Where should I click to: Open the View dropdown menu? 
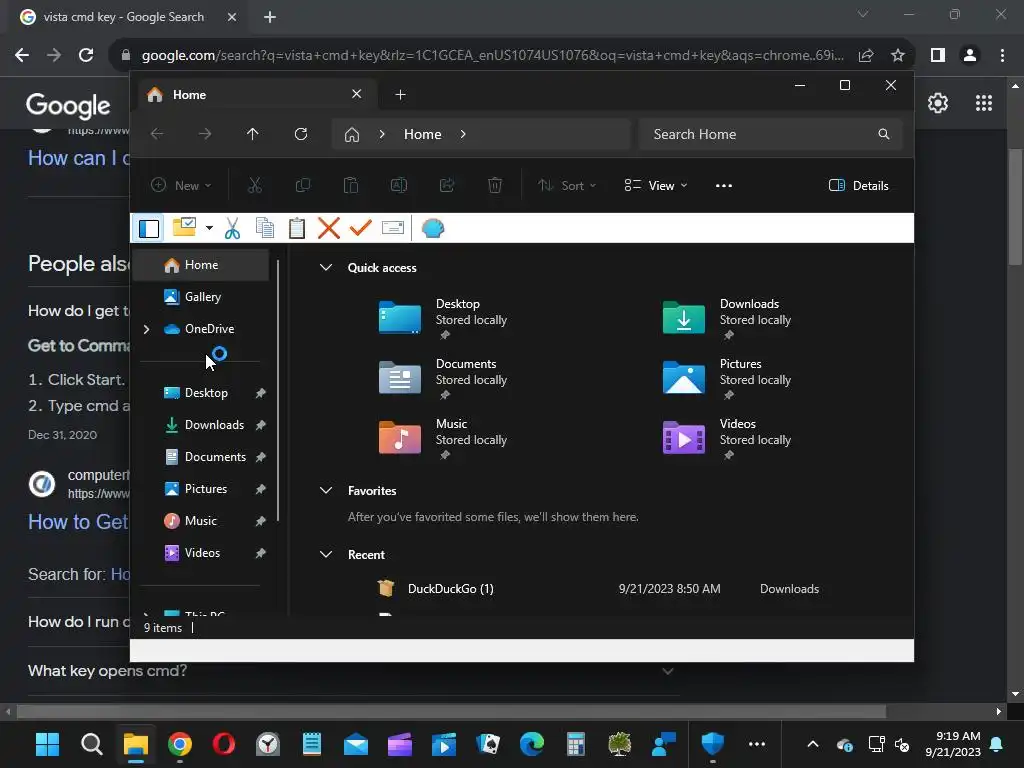(656, 185)
